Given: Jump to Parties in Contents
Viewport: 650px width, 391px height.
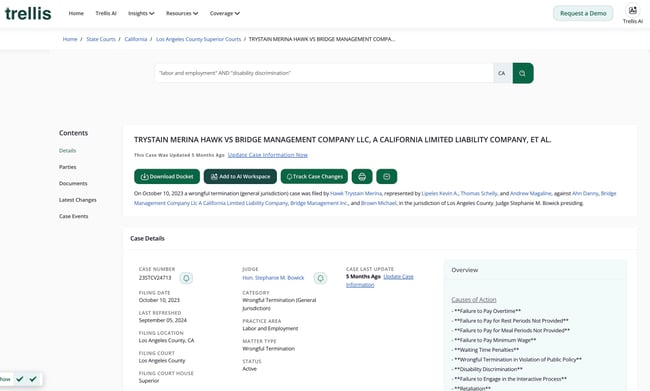Looking at the screenshot, I should coord(68,167).
